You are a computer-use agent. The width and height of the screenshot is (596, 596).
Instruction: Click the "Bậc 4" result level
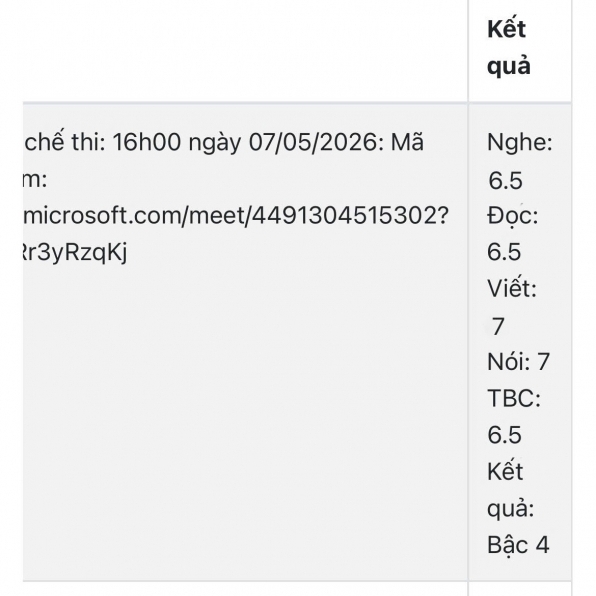click(x=518, y=545)
